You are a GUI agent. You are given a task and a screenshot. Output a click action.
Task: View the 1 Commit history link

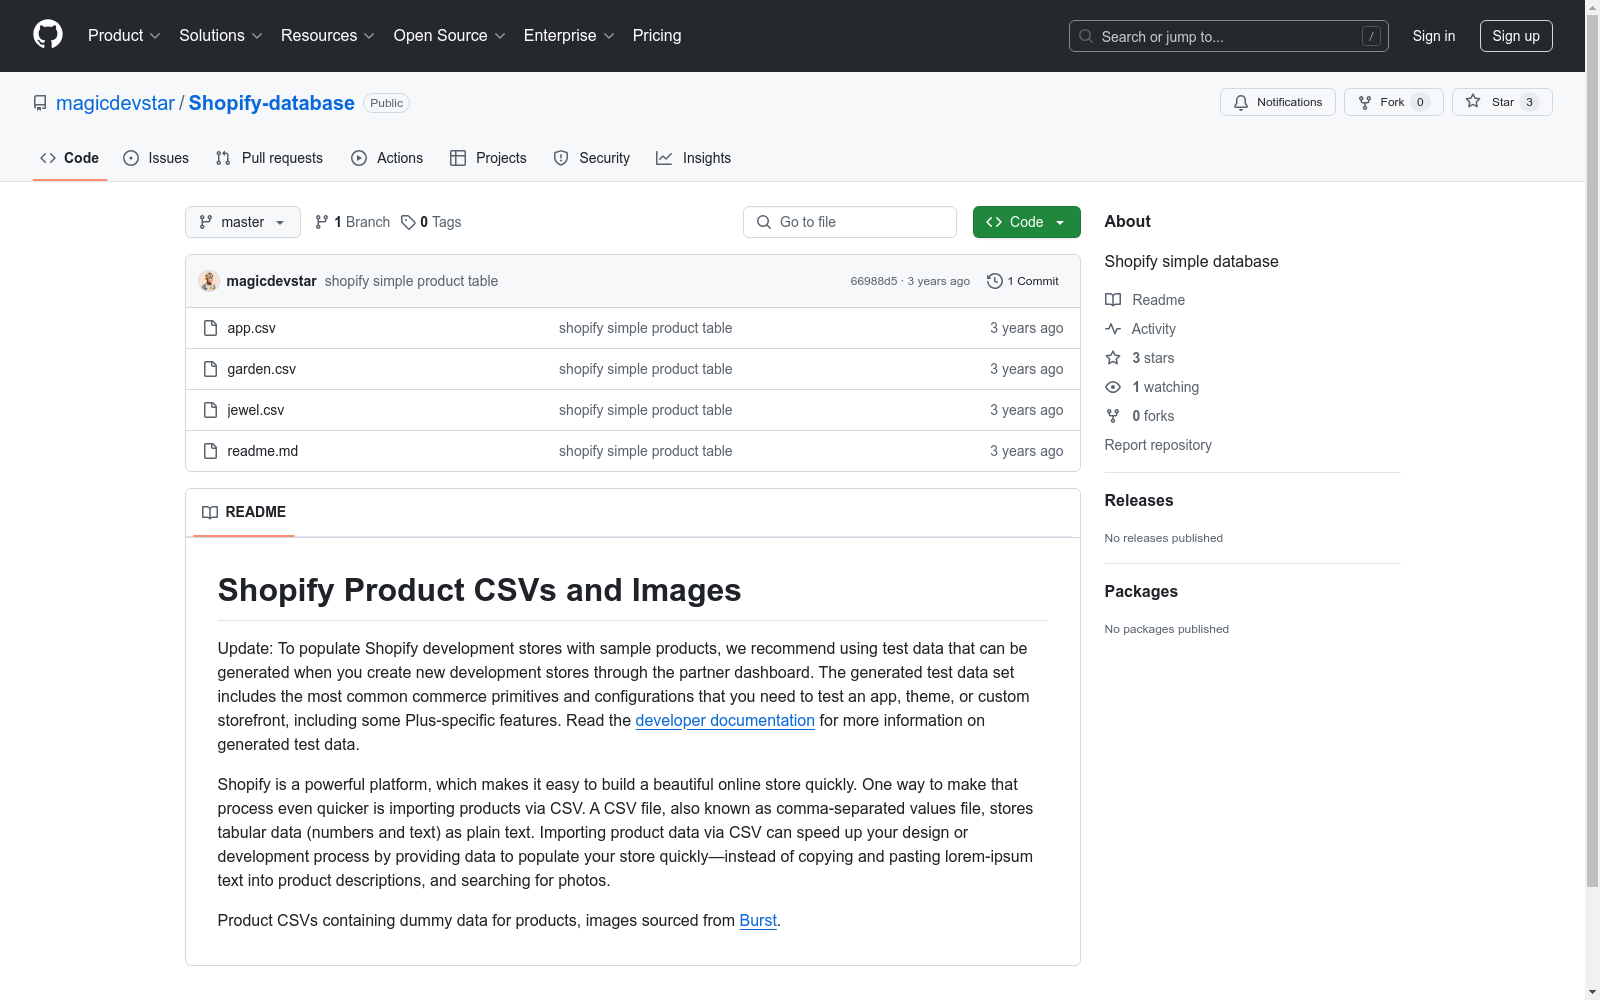[x=1023, y=281]
